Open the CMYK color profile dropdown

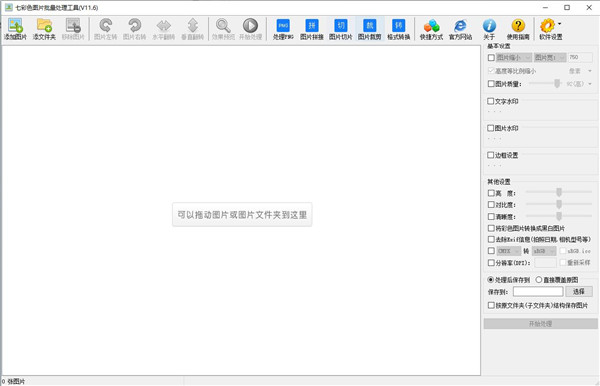[x=509, y=251]
